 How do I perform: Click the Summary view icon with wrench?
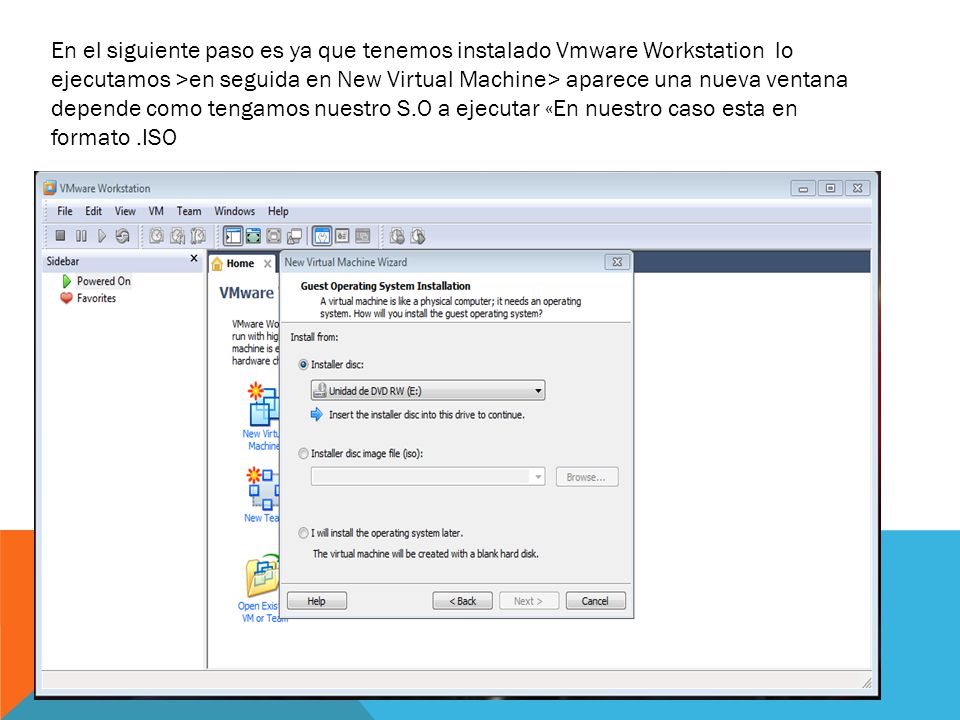coord(322,236)
